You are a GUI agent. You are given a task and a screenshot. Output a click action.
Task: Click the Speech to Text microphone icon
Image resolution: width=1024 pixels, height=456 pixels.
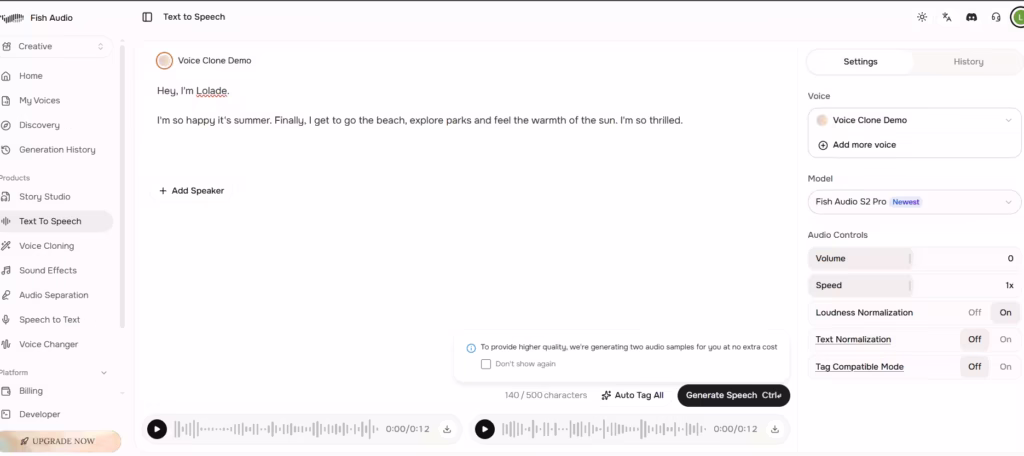click(6, 320)
